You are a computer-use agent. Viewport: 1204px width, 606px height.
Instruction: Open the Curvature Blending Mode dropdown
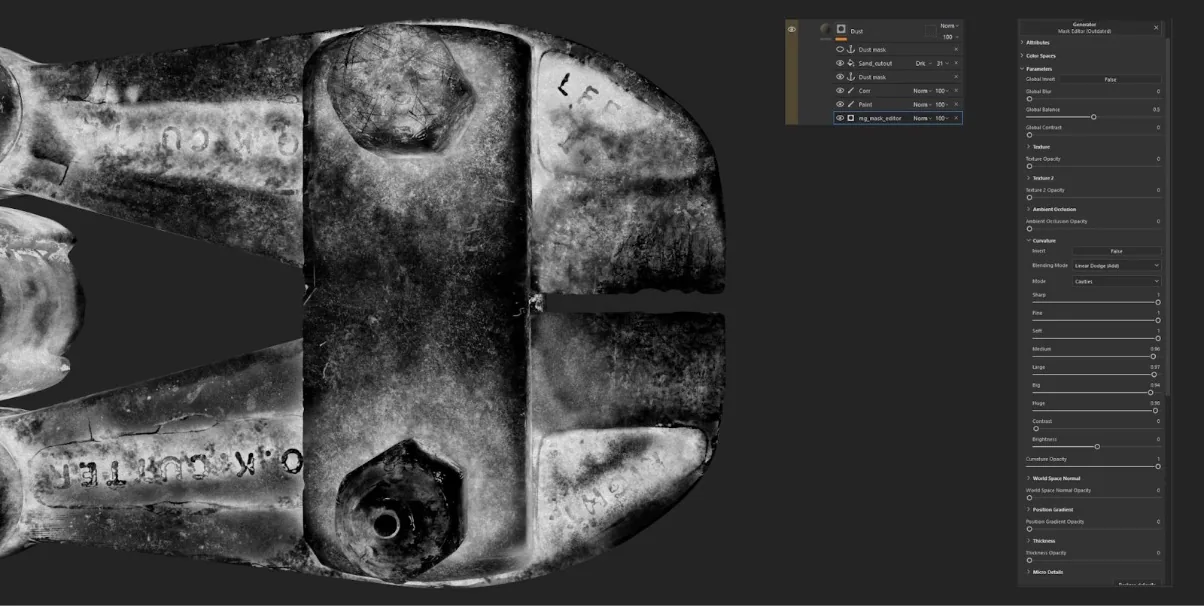click(1116, 266)
